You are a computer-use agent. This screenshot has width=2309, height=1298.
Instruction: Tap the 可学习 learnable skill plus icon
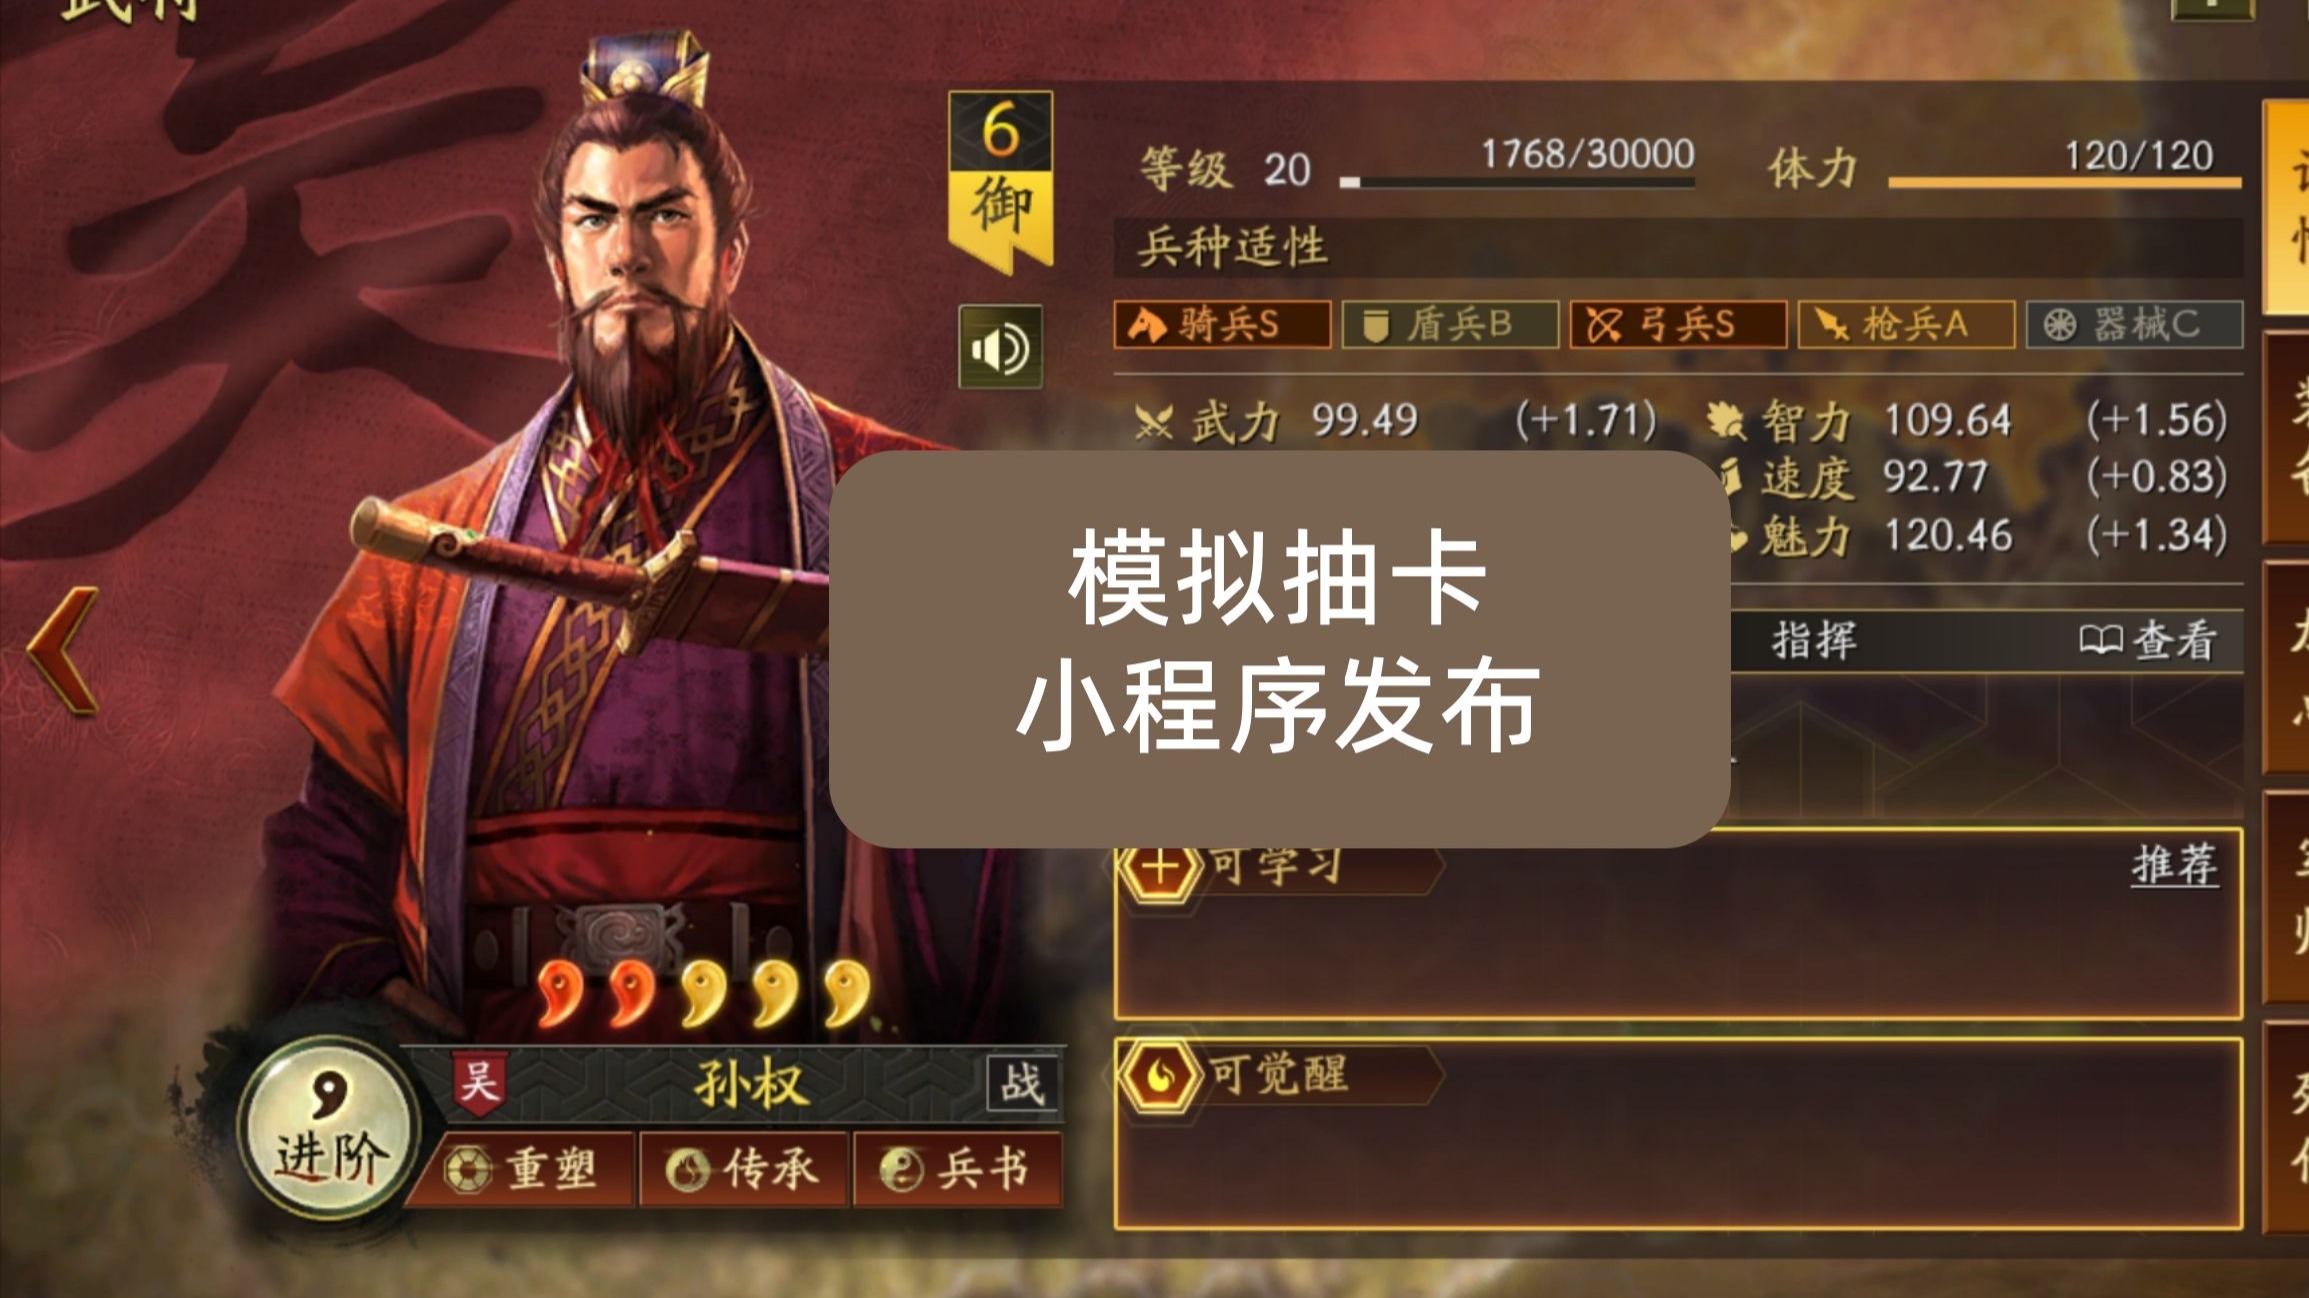point(1160,868)
